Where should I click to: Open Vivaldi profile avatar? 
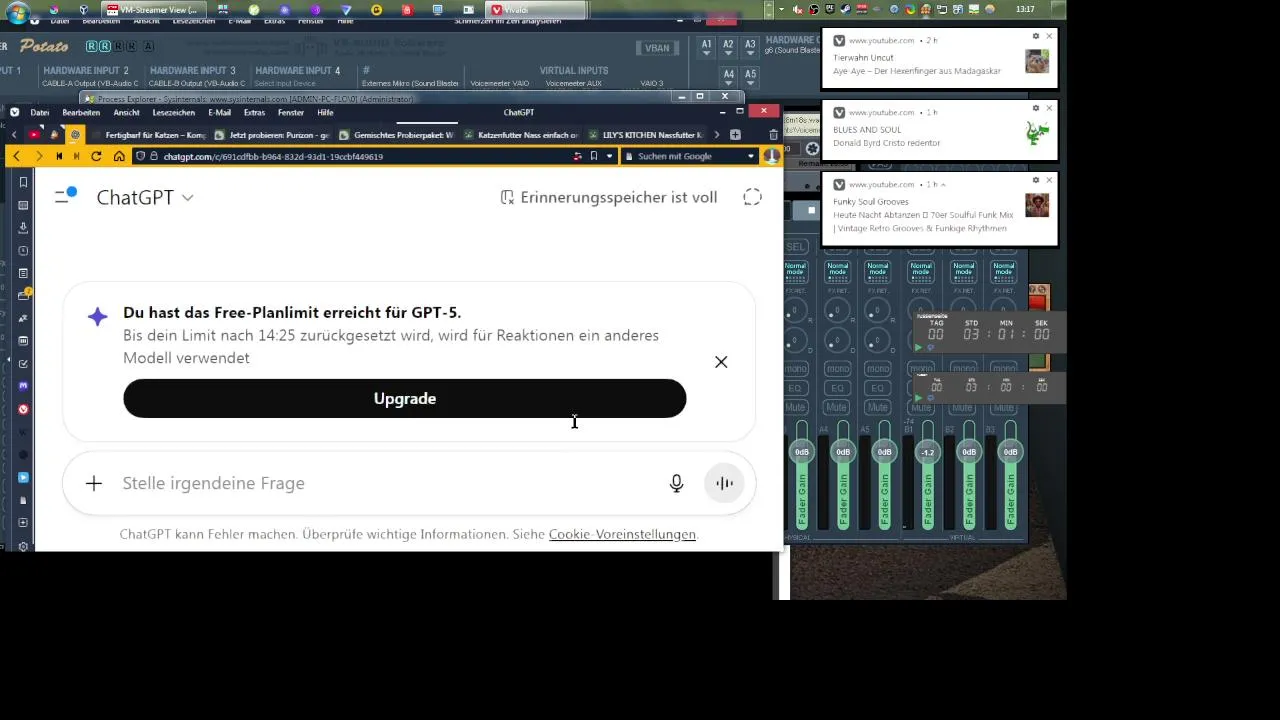pyautogui.click(x=772, y=156)
